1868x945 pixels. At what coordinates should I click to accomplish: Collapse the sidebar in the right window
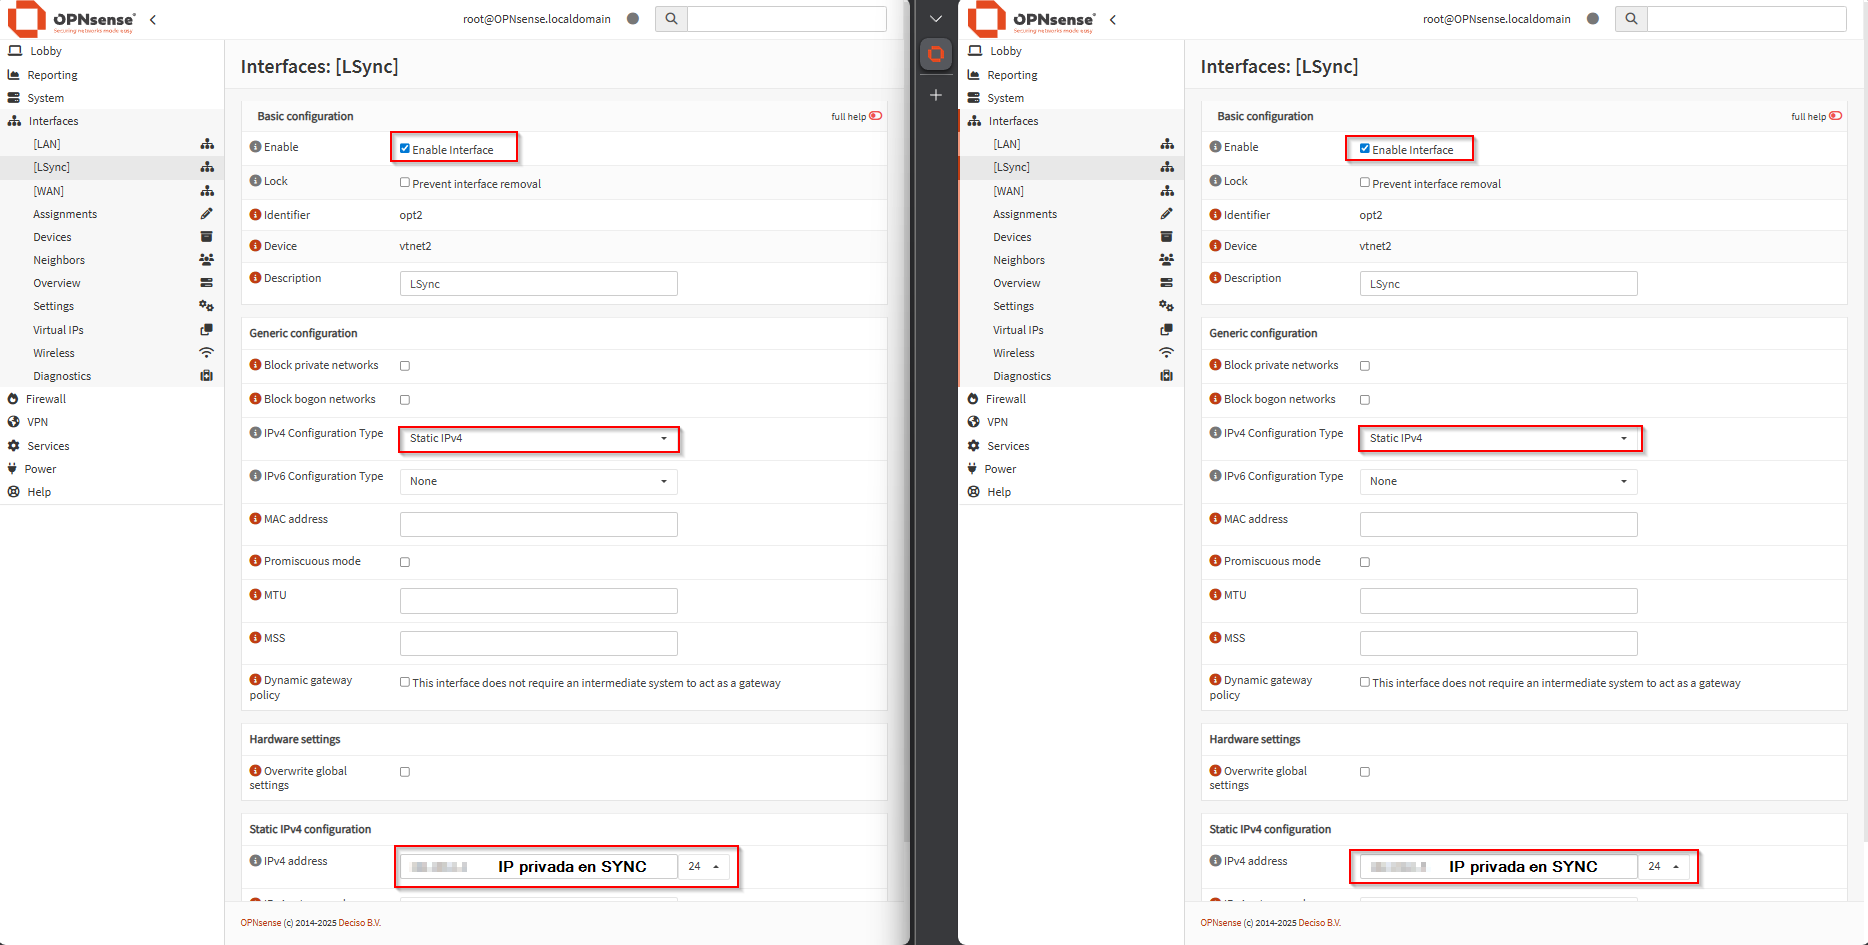point(1113,19)
